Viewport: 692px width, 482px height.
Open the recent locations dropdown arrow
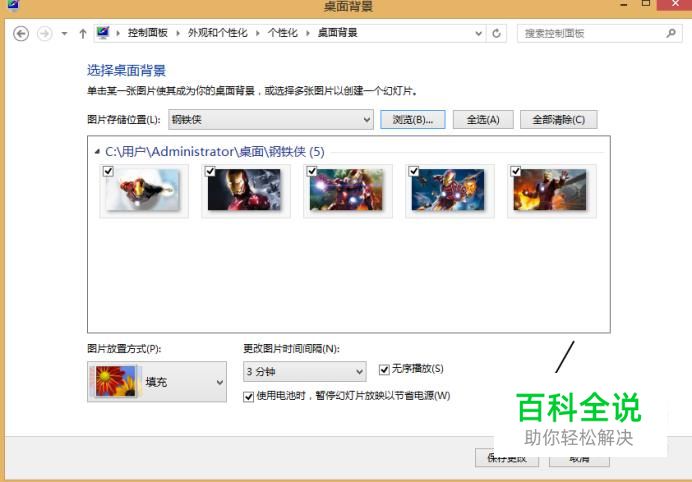pos(64,34)
